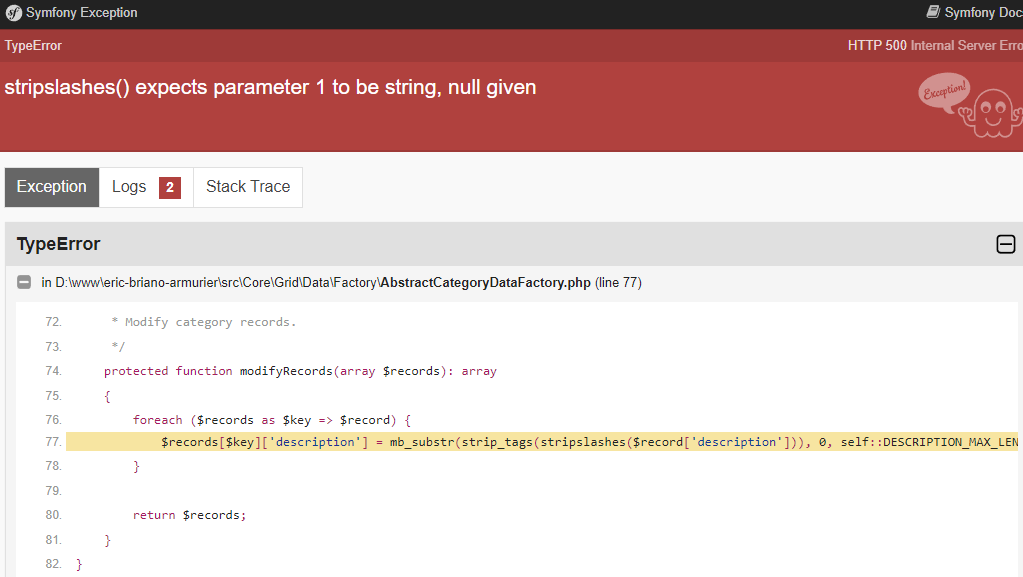Screen dimensions: 1023x577
Task: Click the Symfony Docs link text
Action: point(985,12)
